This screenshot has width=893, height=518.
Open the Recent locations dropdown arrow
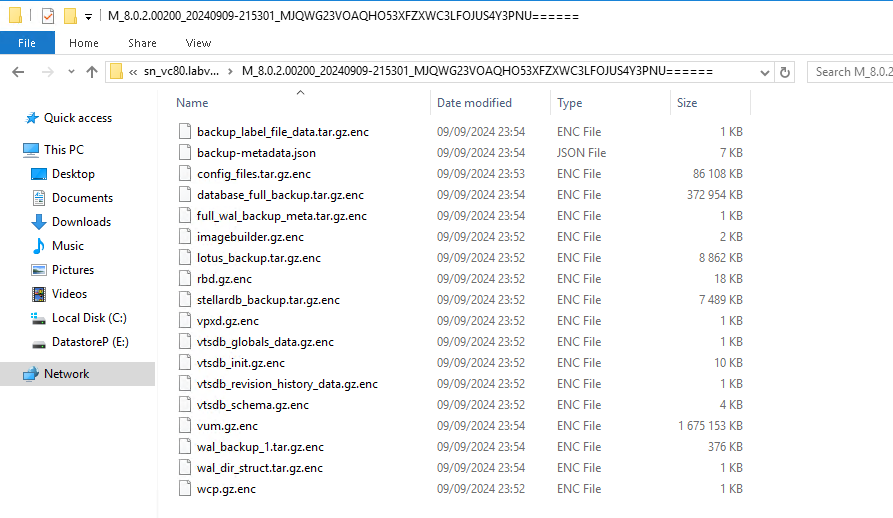point(71,72)
